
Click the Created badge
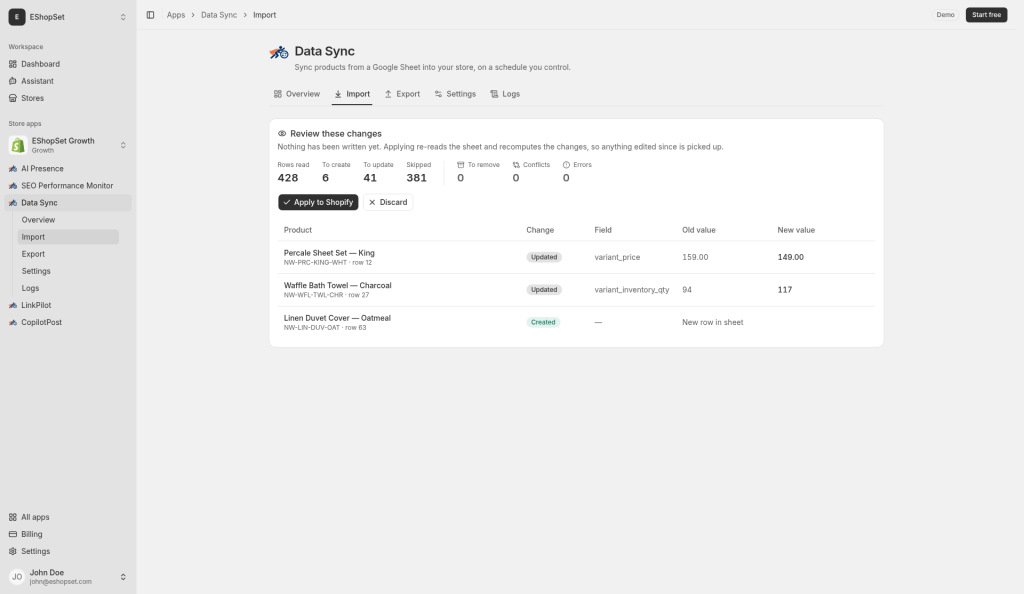pos(543,322)
